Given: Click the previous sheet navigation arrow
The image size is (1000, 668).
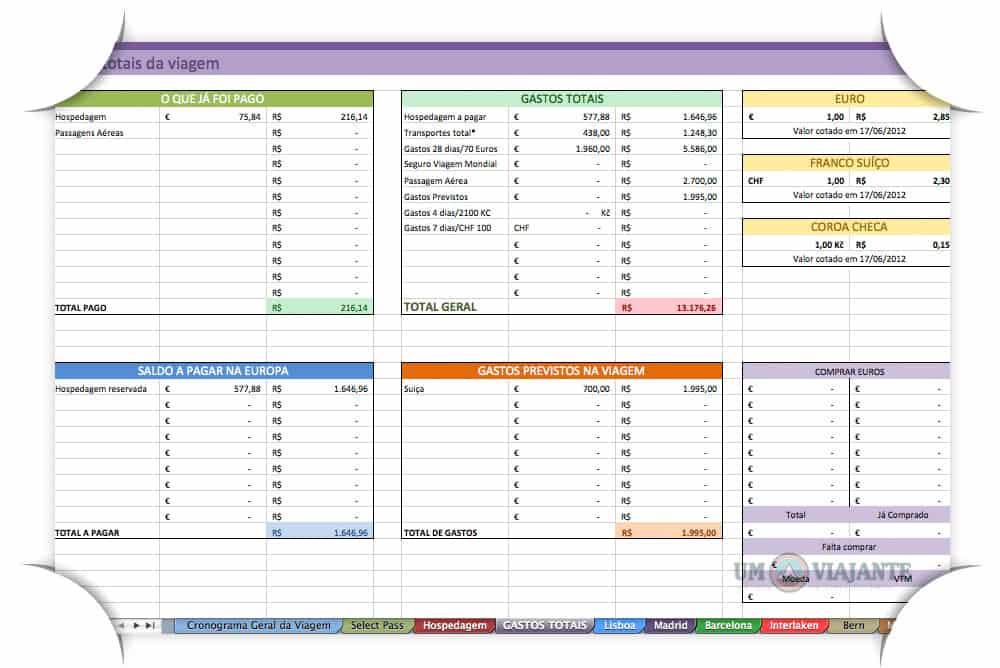Looking at the screenshot, I should (x=122, y=624).
